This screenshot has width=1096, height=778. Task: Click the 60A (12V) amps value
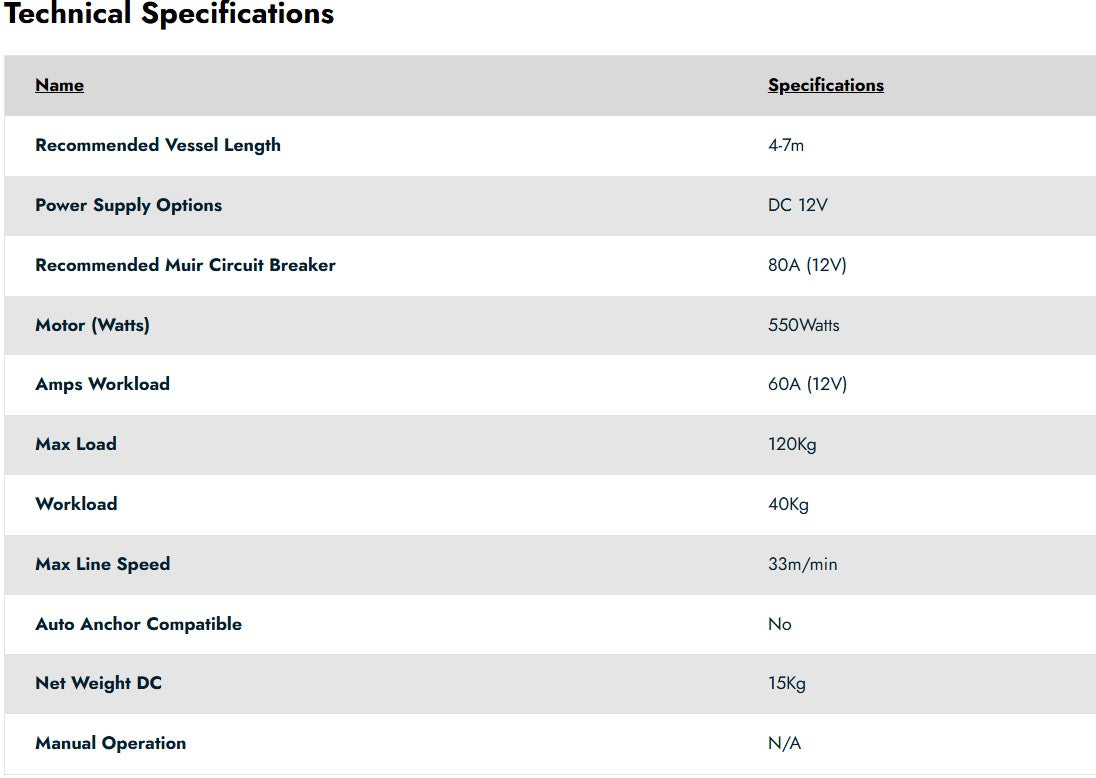[807, 384]
